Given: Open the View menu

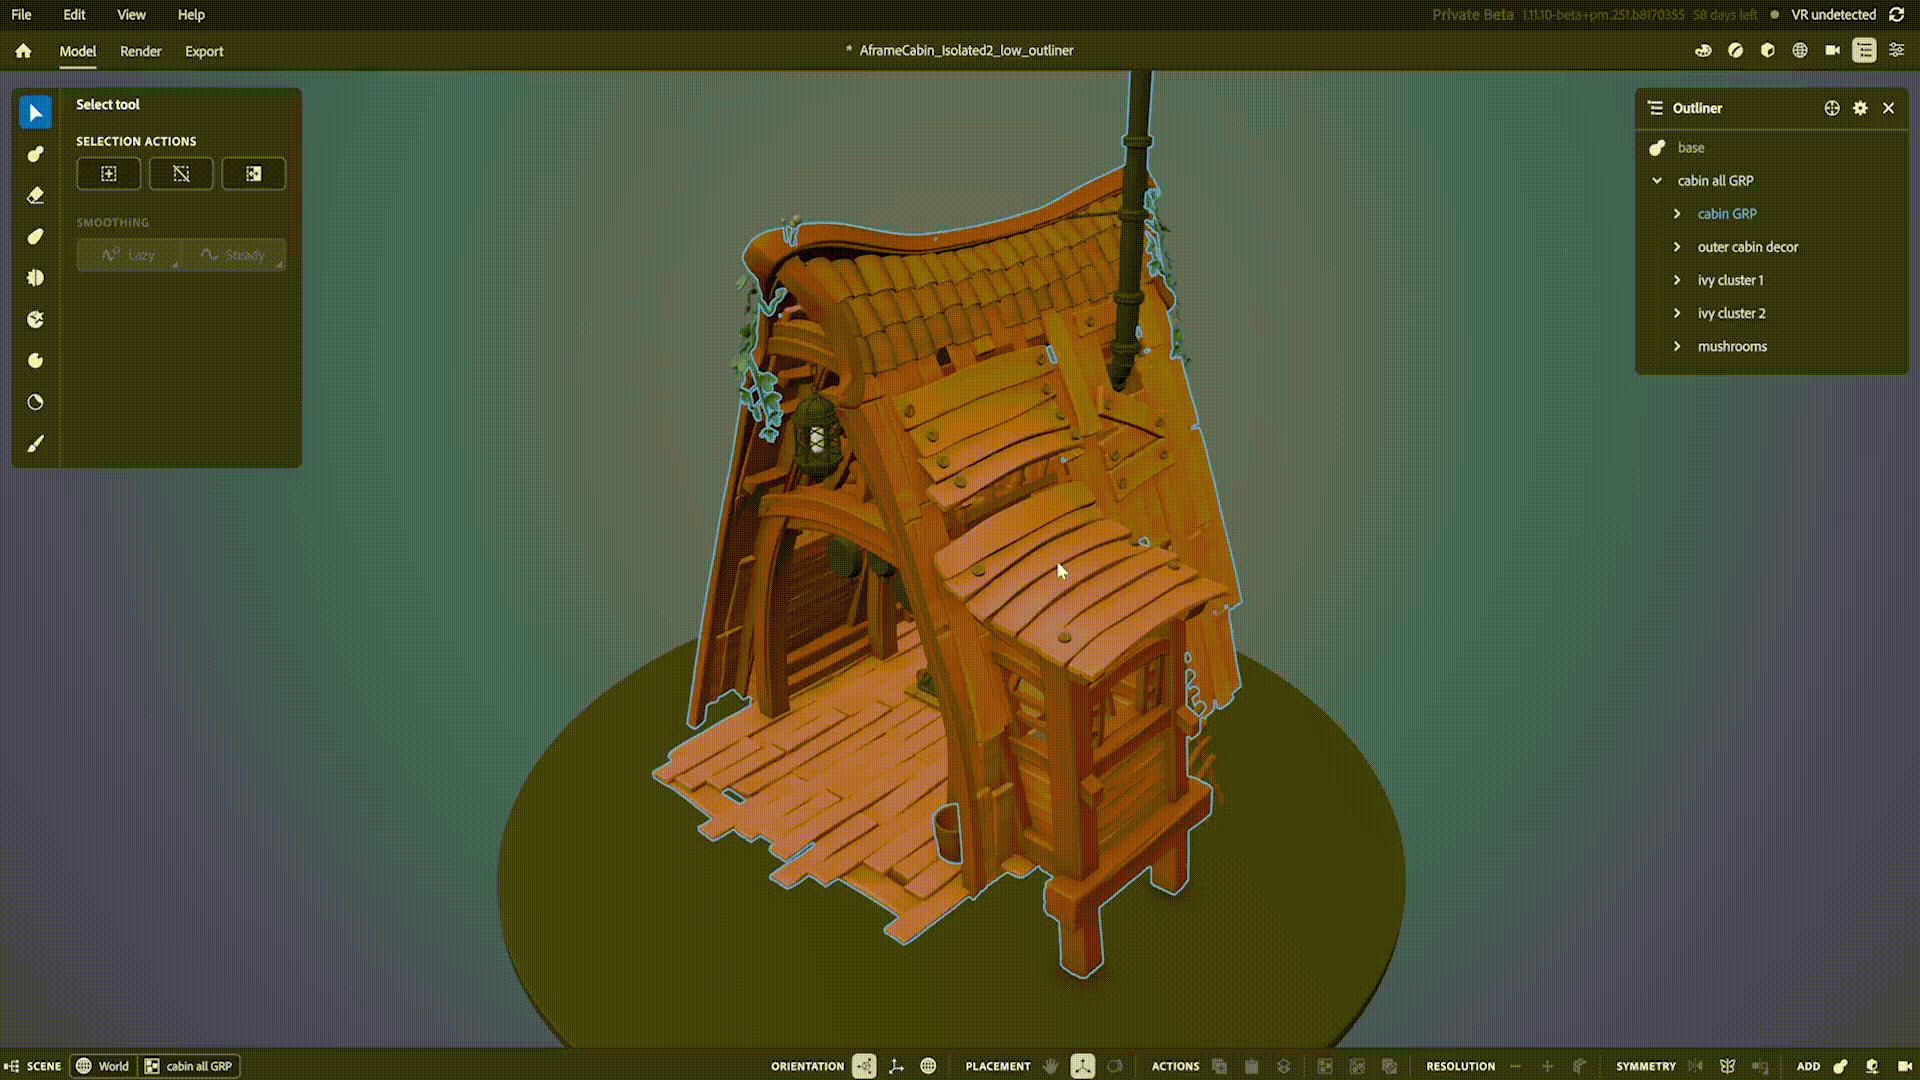Looking at the screenshot, I should pyautogui.click(x=131, y=15).
